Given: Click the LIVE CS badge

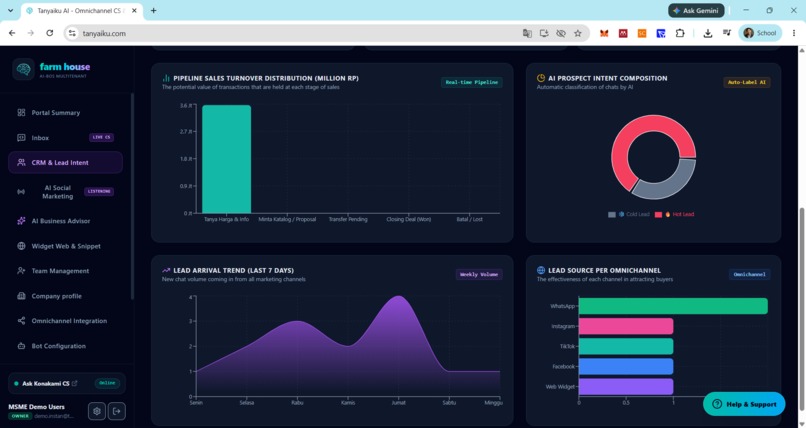Looking at the screenshot, I should point(101,138).
